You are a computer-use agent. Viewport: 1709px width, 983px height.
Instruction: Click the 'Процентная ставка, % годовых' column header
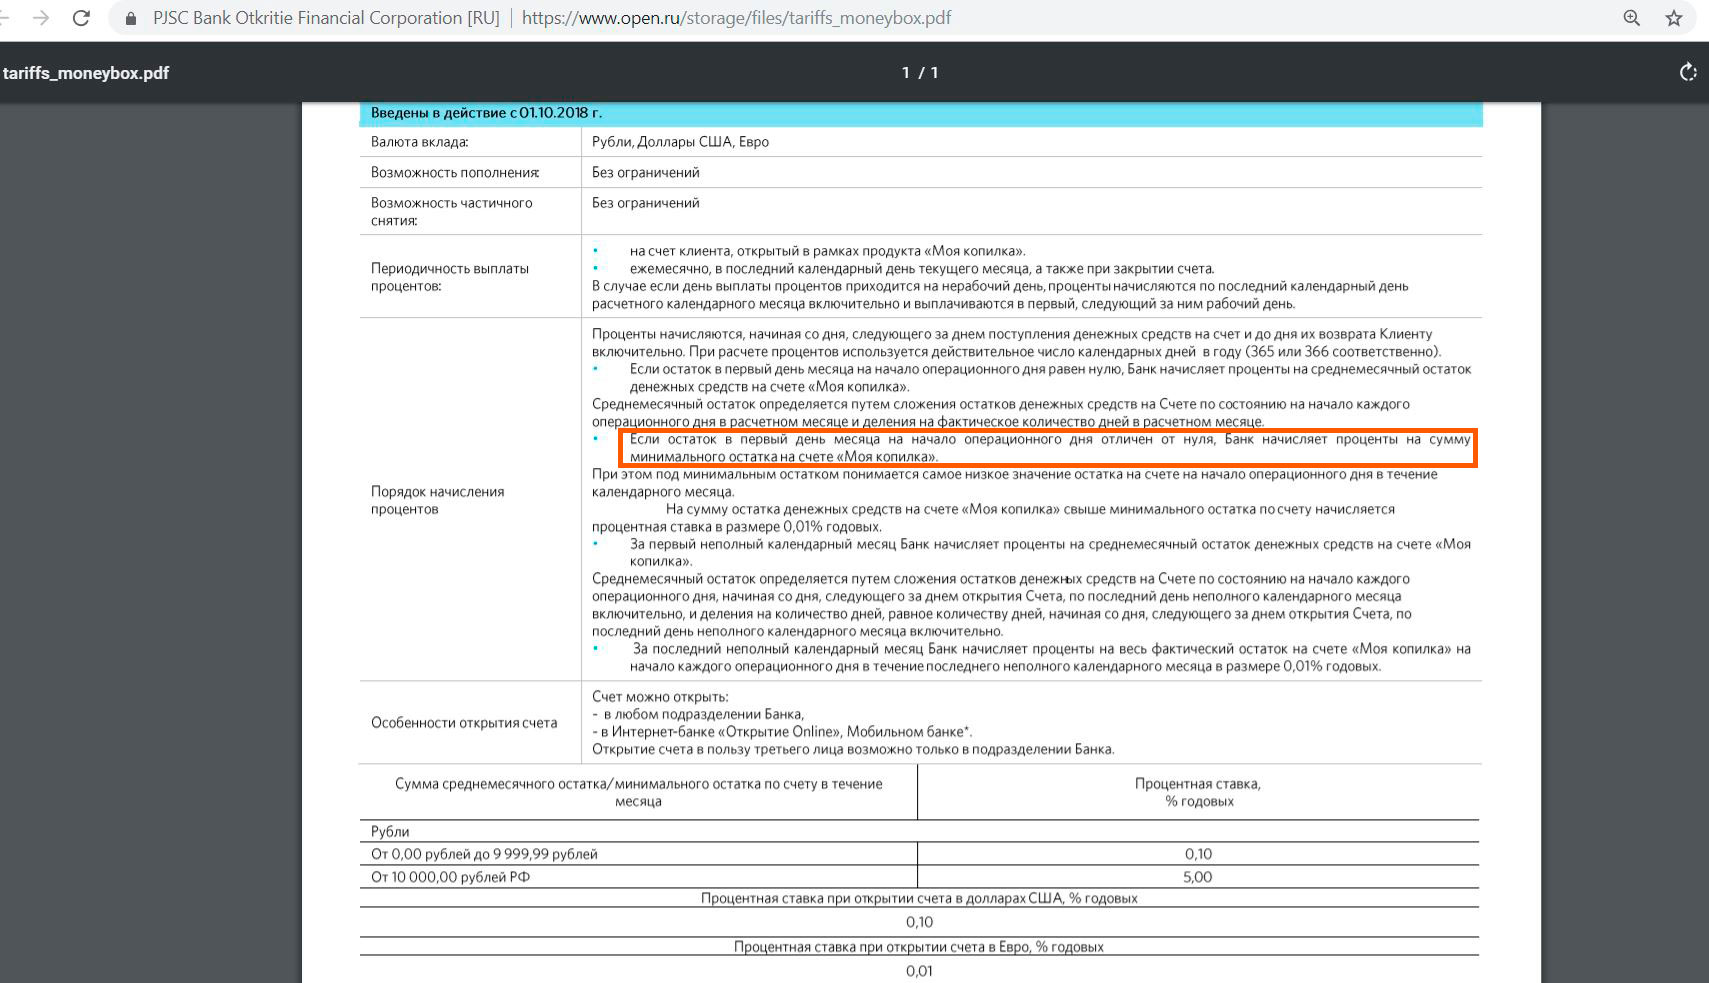pos(1198,792)
